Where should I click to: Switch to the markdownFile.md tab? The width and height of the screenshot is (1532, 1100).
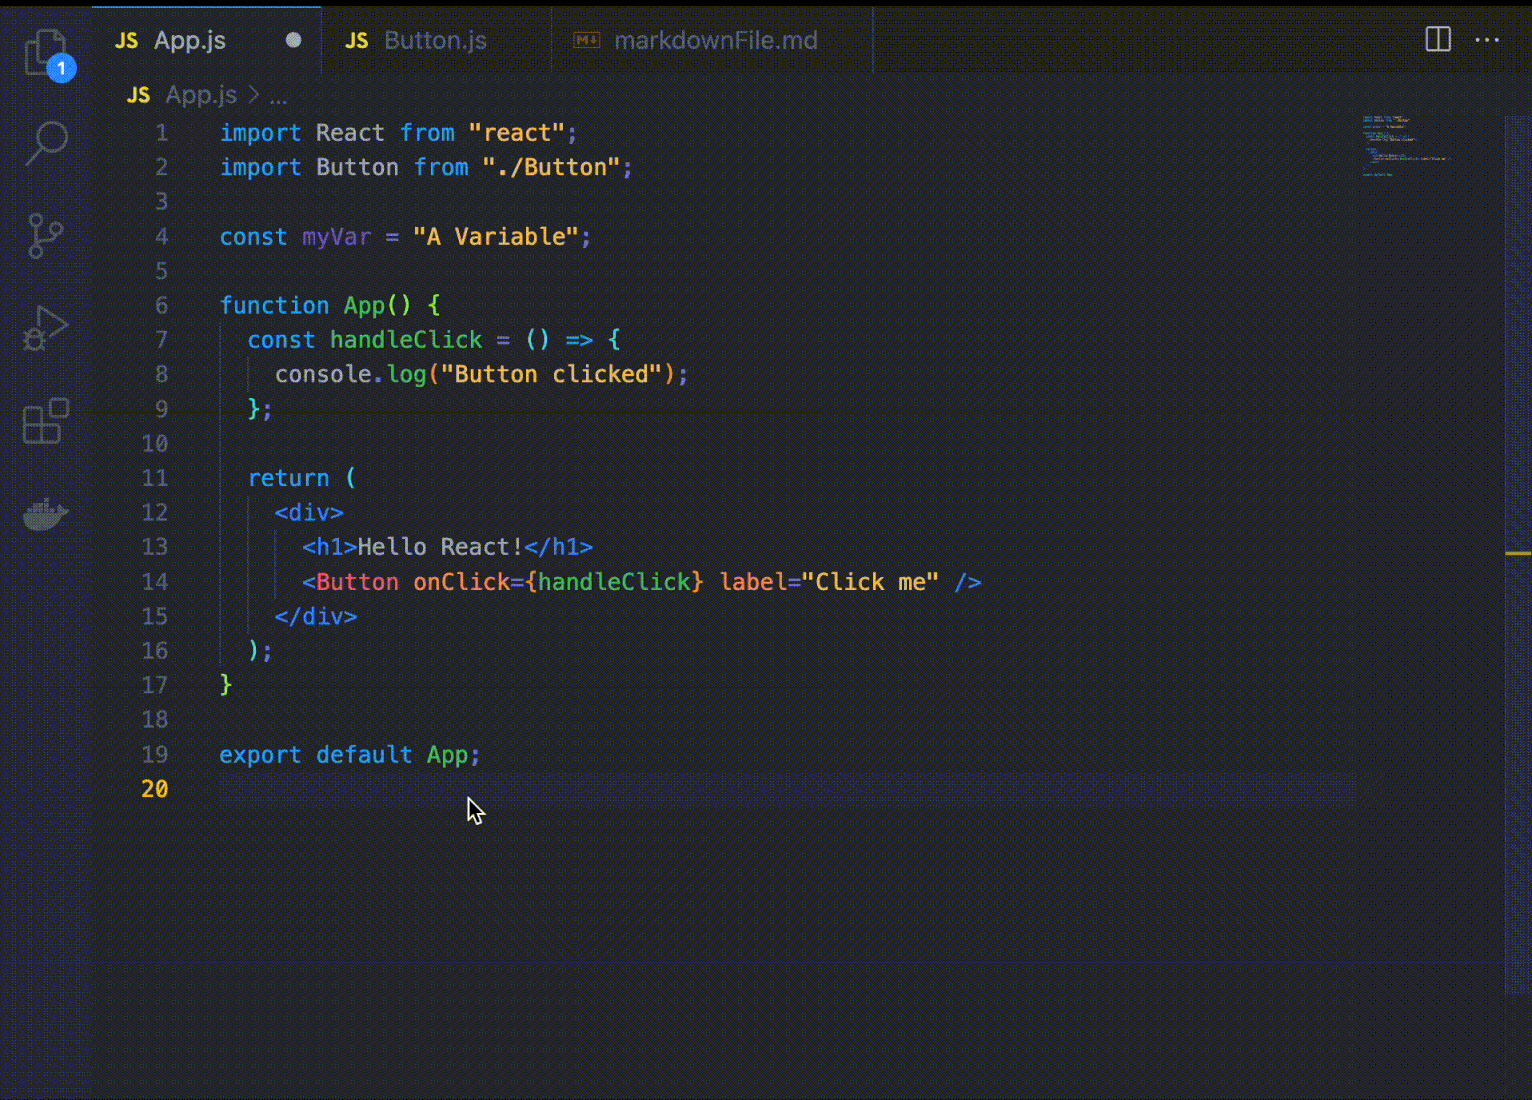point(714,40)
